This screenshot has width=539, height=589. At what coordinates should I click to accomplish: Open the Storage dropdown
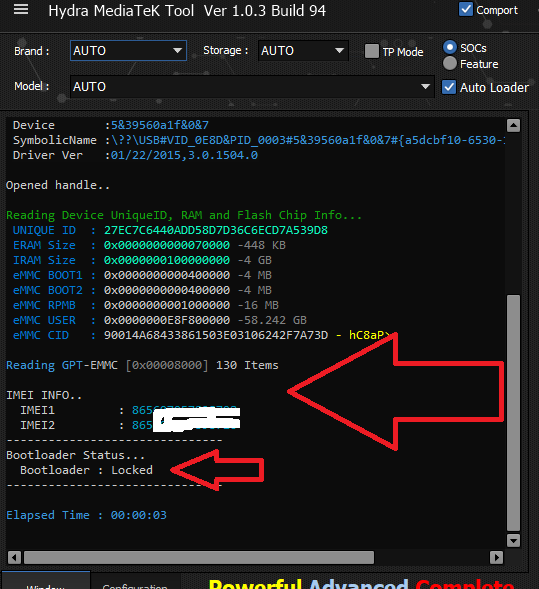click(x=303, y=50)
